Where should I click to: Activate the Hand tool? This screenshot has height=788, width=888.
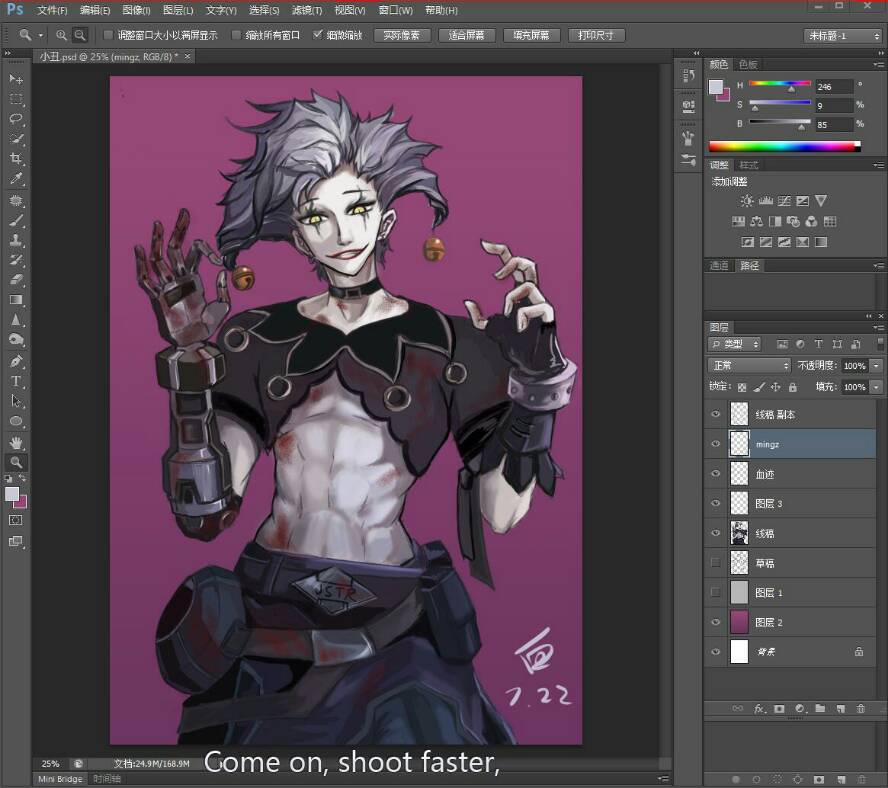click(16, 442)
